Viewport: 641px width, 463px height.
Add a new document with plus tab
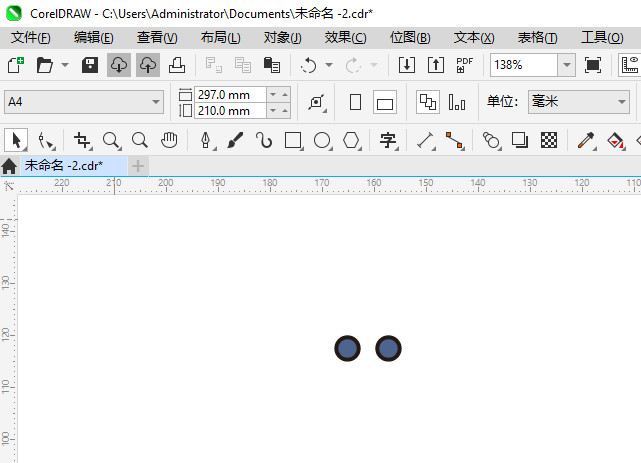(138, 166)
